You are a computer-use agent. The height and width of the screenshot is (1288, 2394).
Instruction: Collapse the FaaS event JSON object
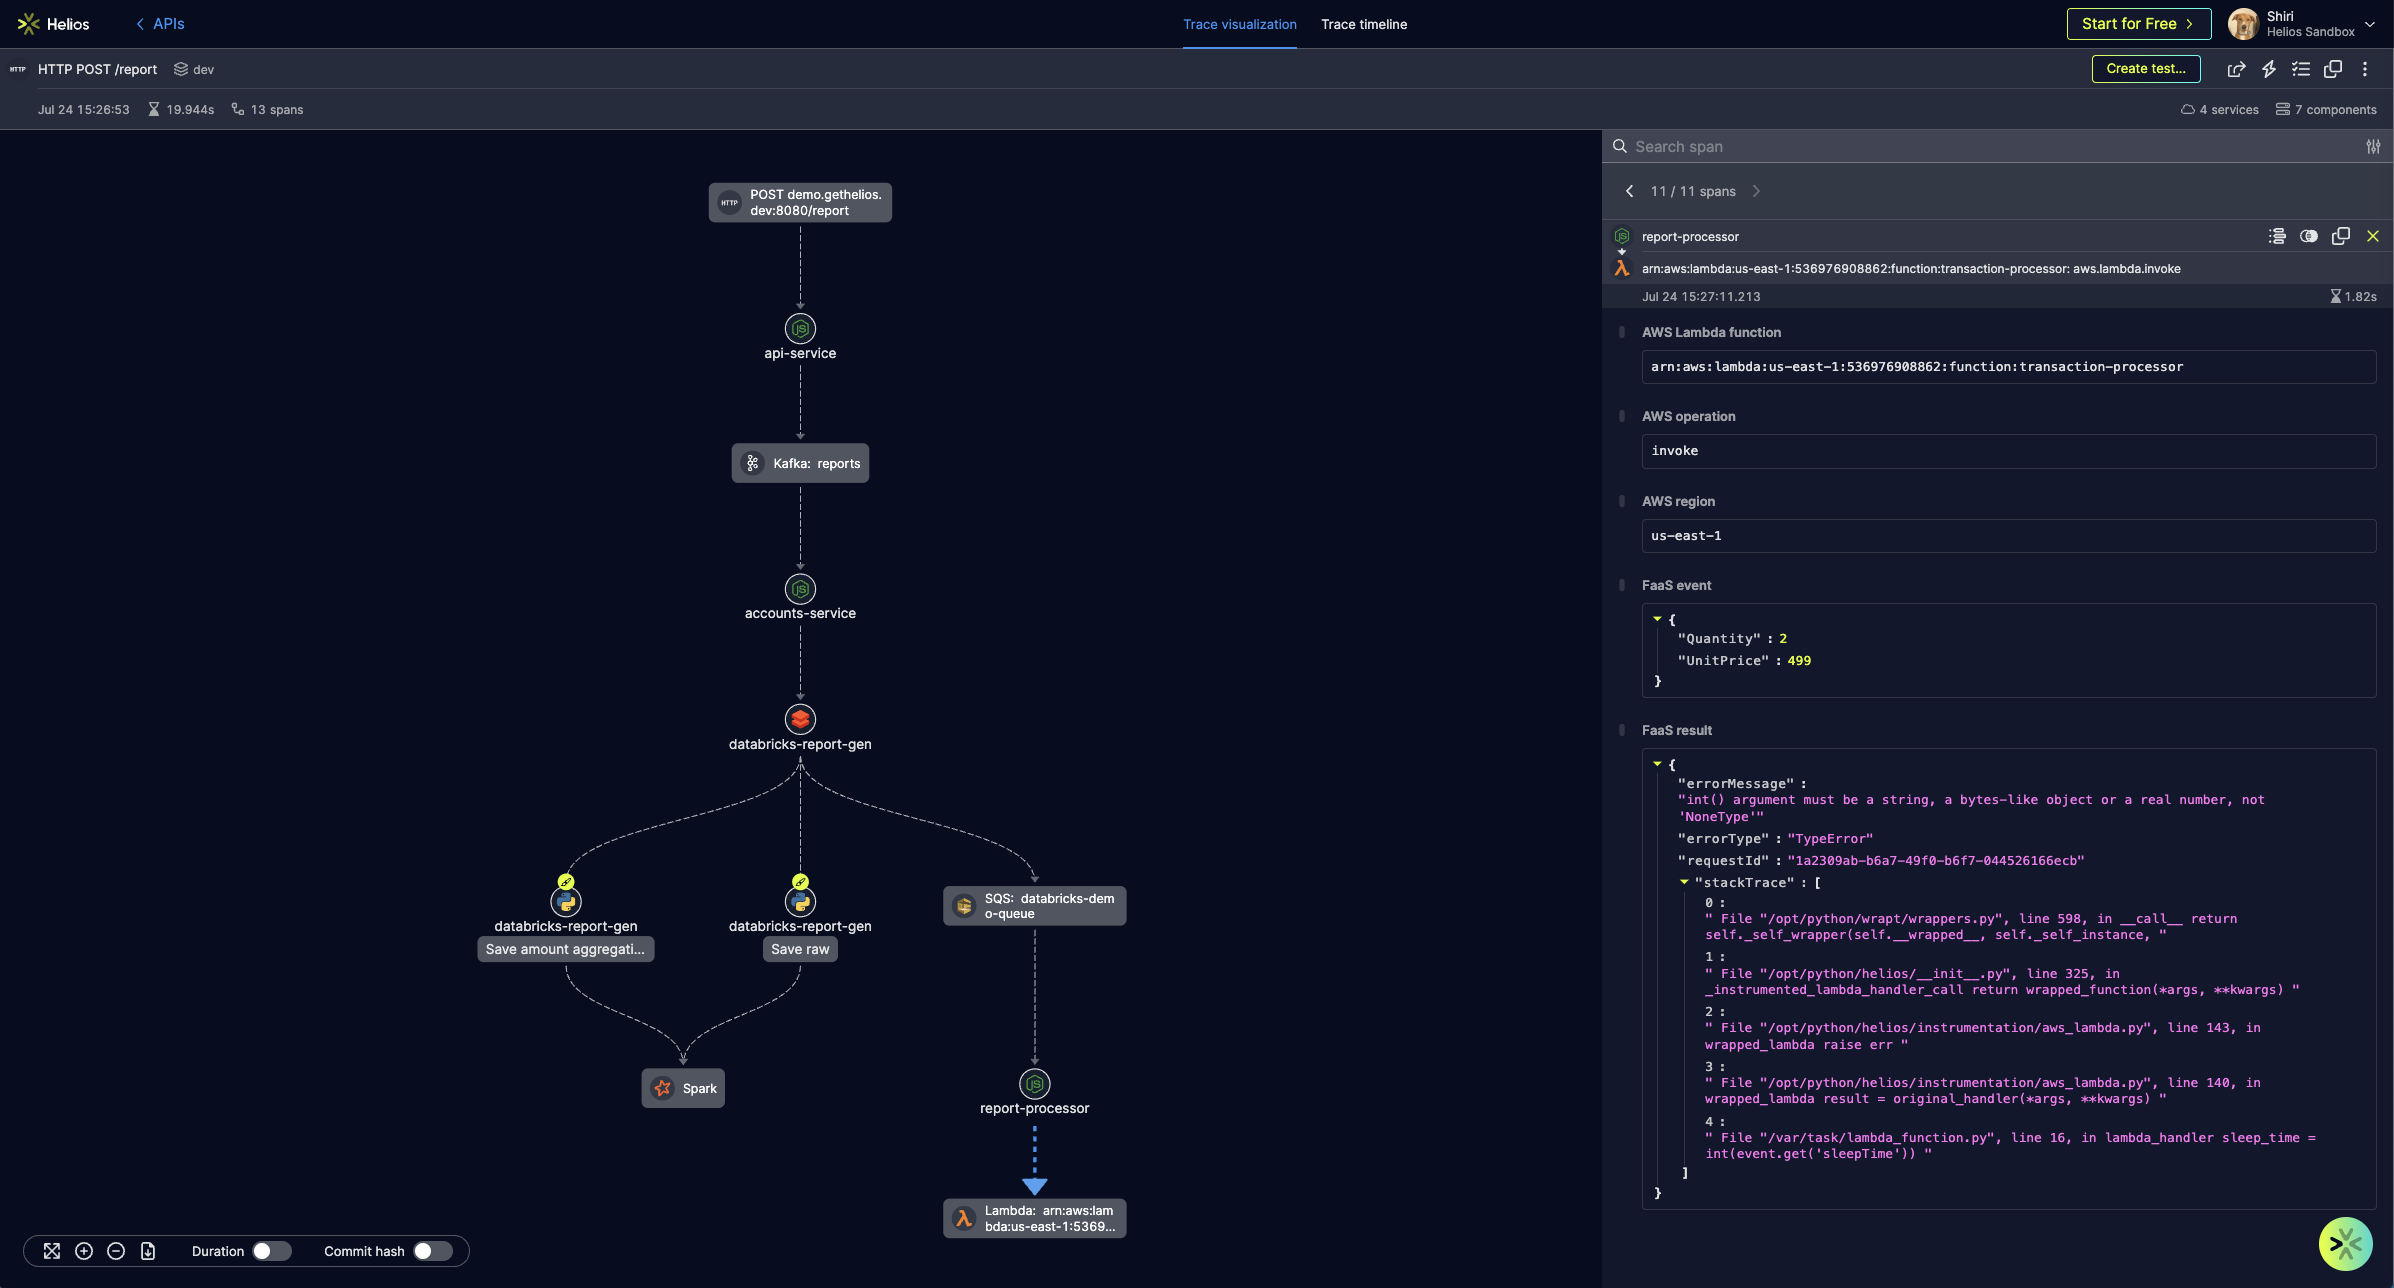[1657, 619]
